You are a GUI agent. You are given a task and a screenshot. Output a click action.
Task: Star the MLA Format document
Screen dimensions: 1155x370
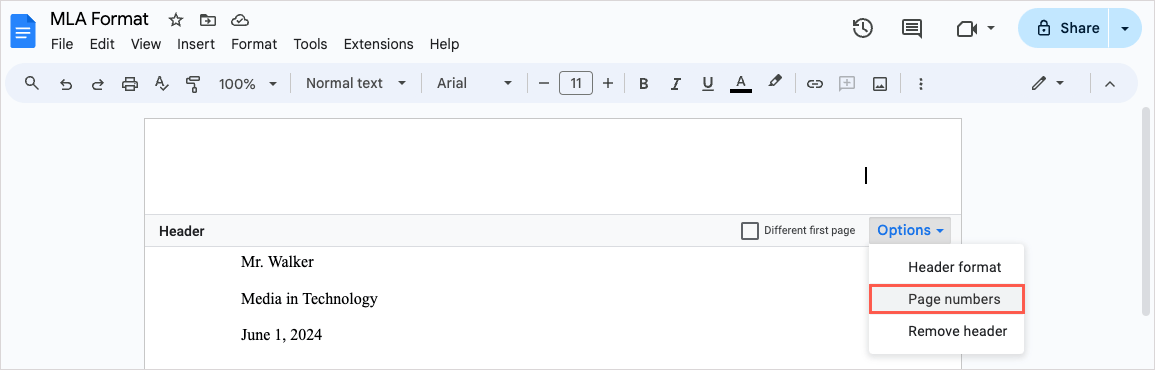pos(175,20)
